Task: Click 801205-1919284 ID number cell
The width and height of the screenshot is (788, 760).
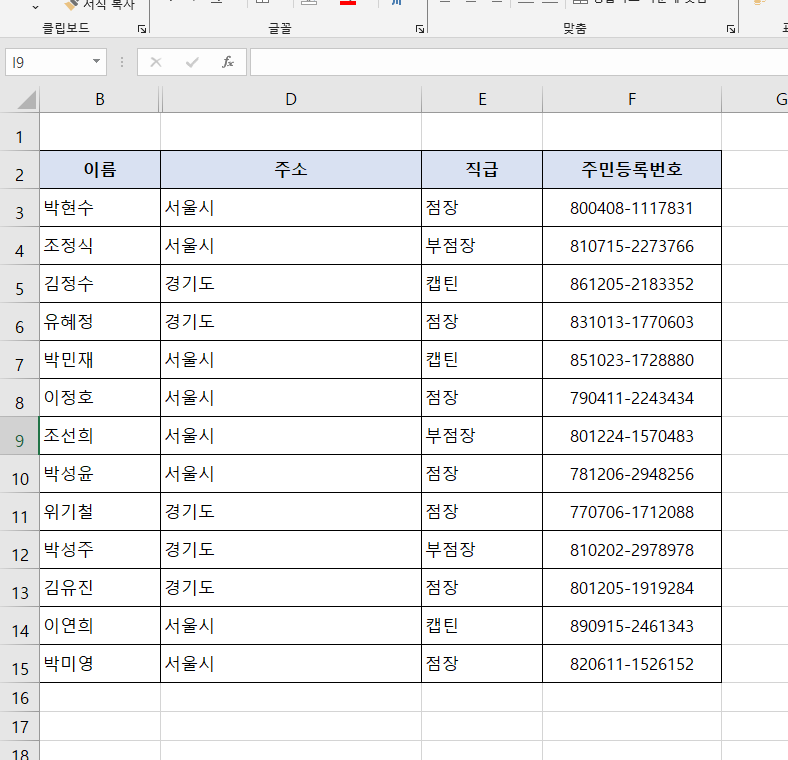Action: coord(632,588)
